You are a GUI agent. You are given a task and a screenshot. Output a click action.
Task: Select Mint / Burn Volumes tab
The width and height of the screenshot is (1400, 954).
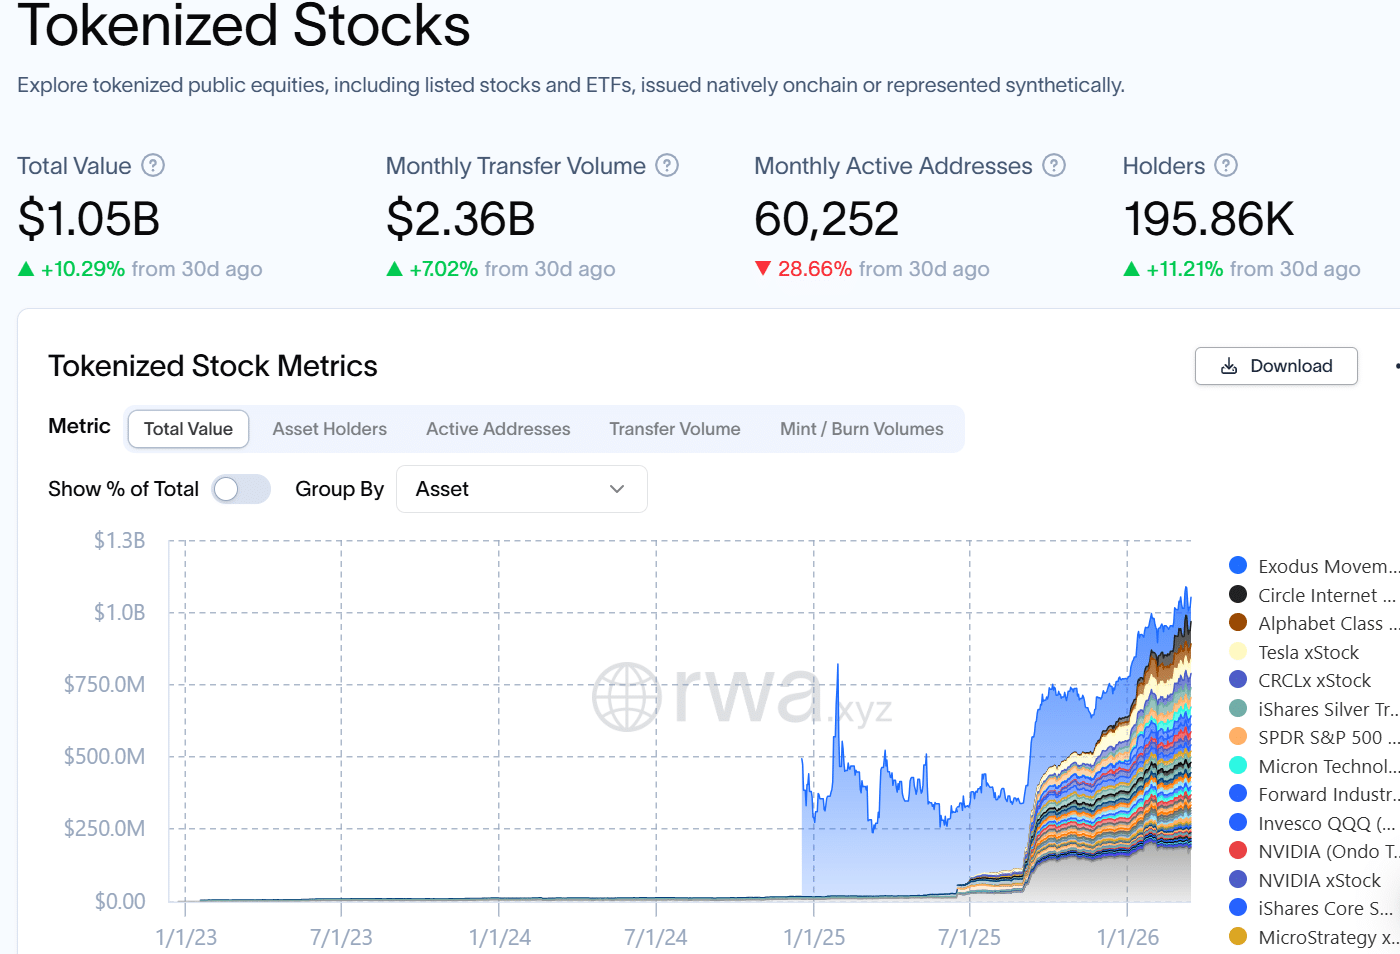[861, 429]
